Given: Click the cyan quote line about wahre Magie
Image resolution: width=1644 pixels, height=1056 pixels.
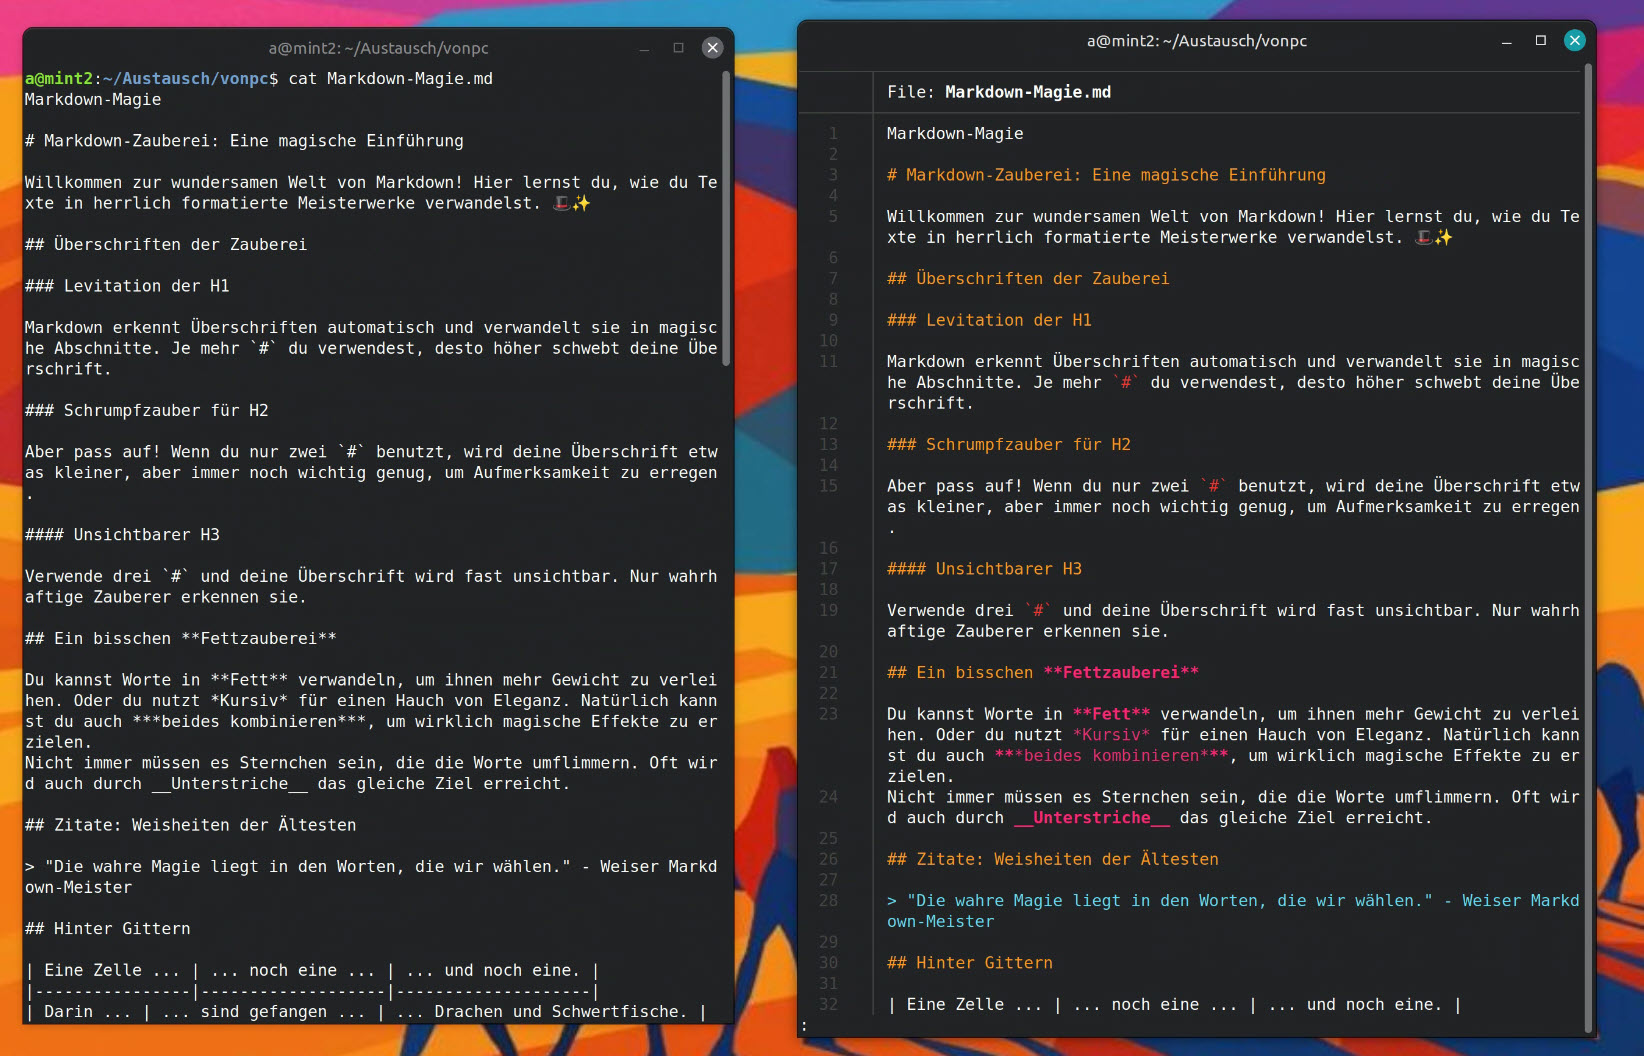Looking at the screenshot, I should coord(1168,901).
